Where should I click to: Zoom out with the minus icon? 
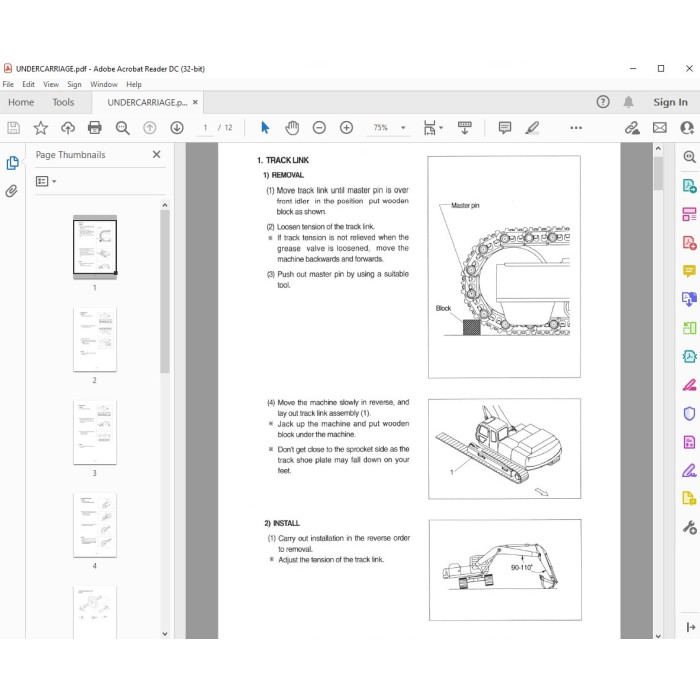(319, 128)
